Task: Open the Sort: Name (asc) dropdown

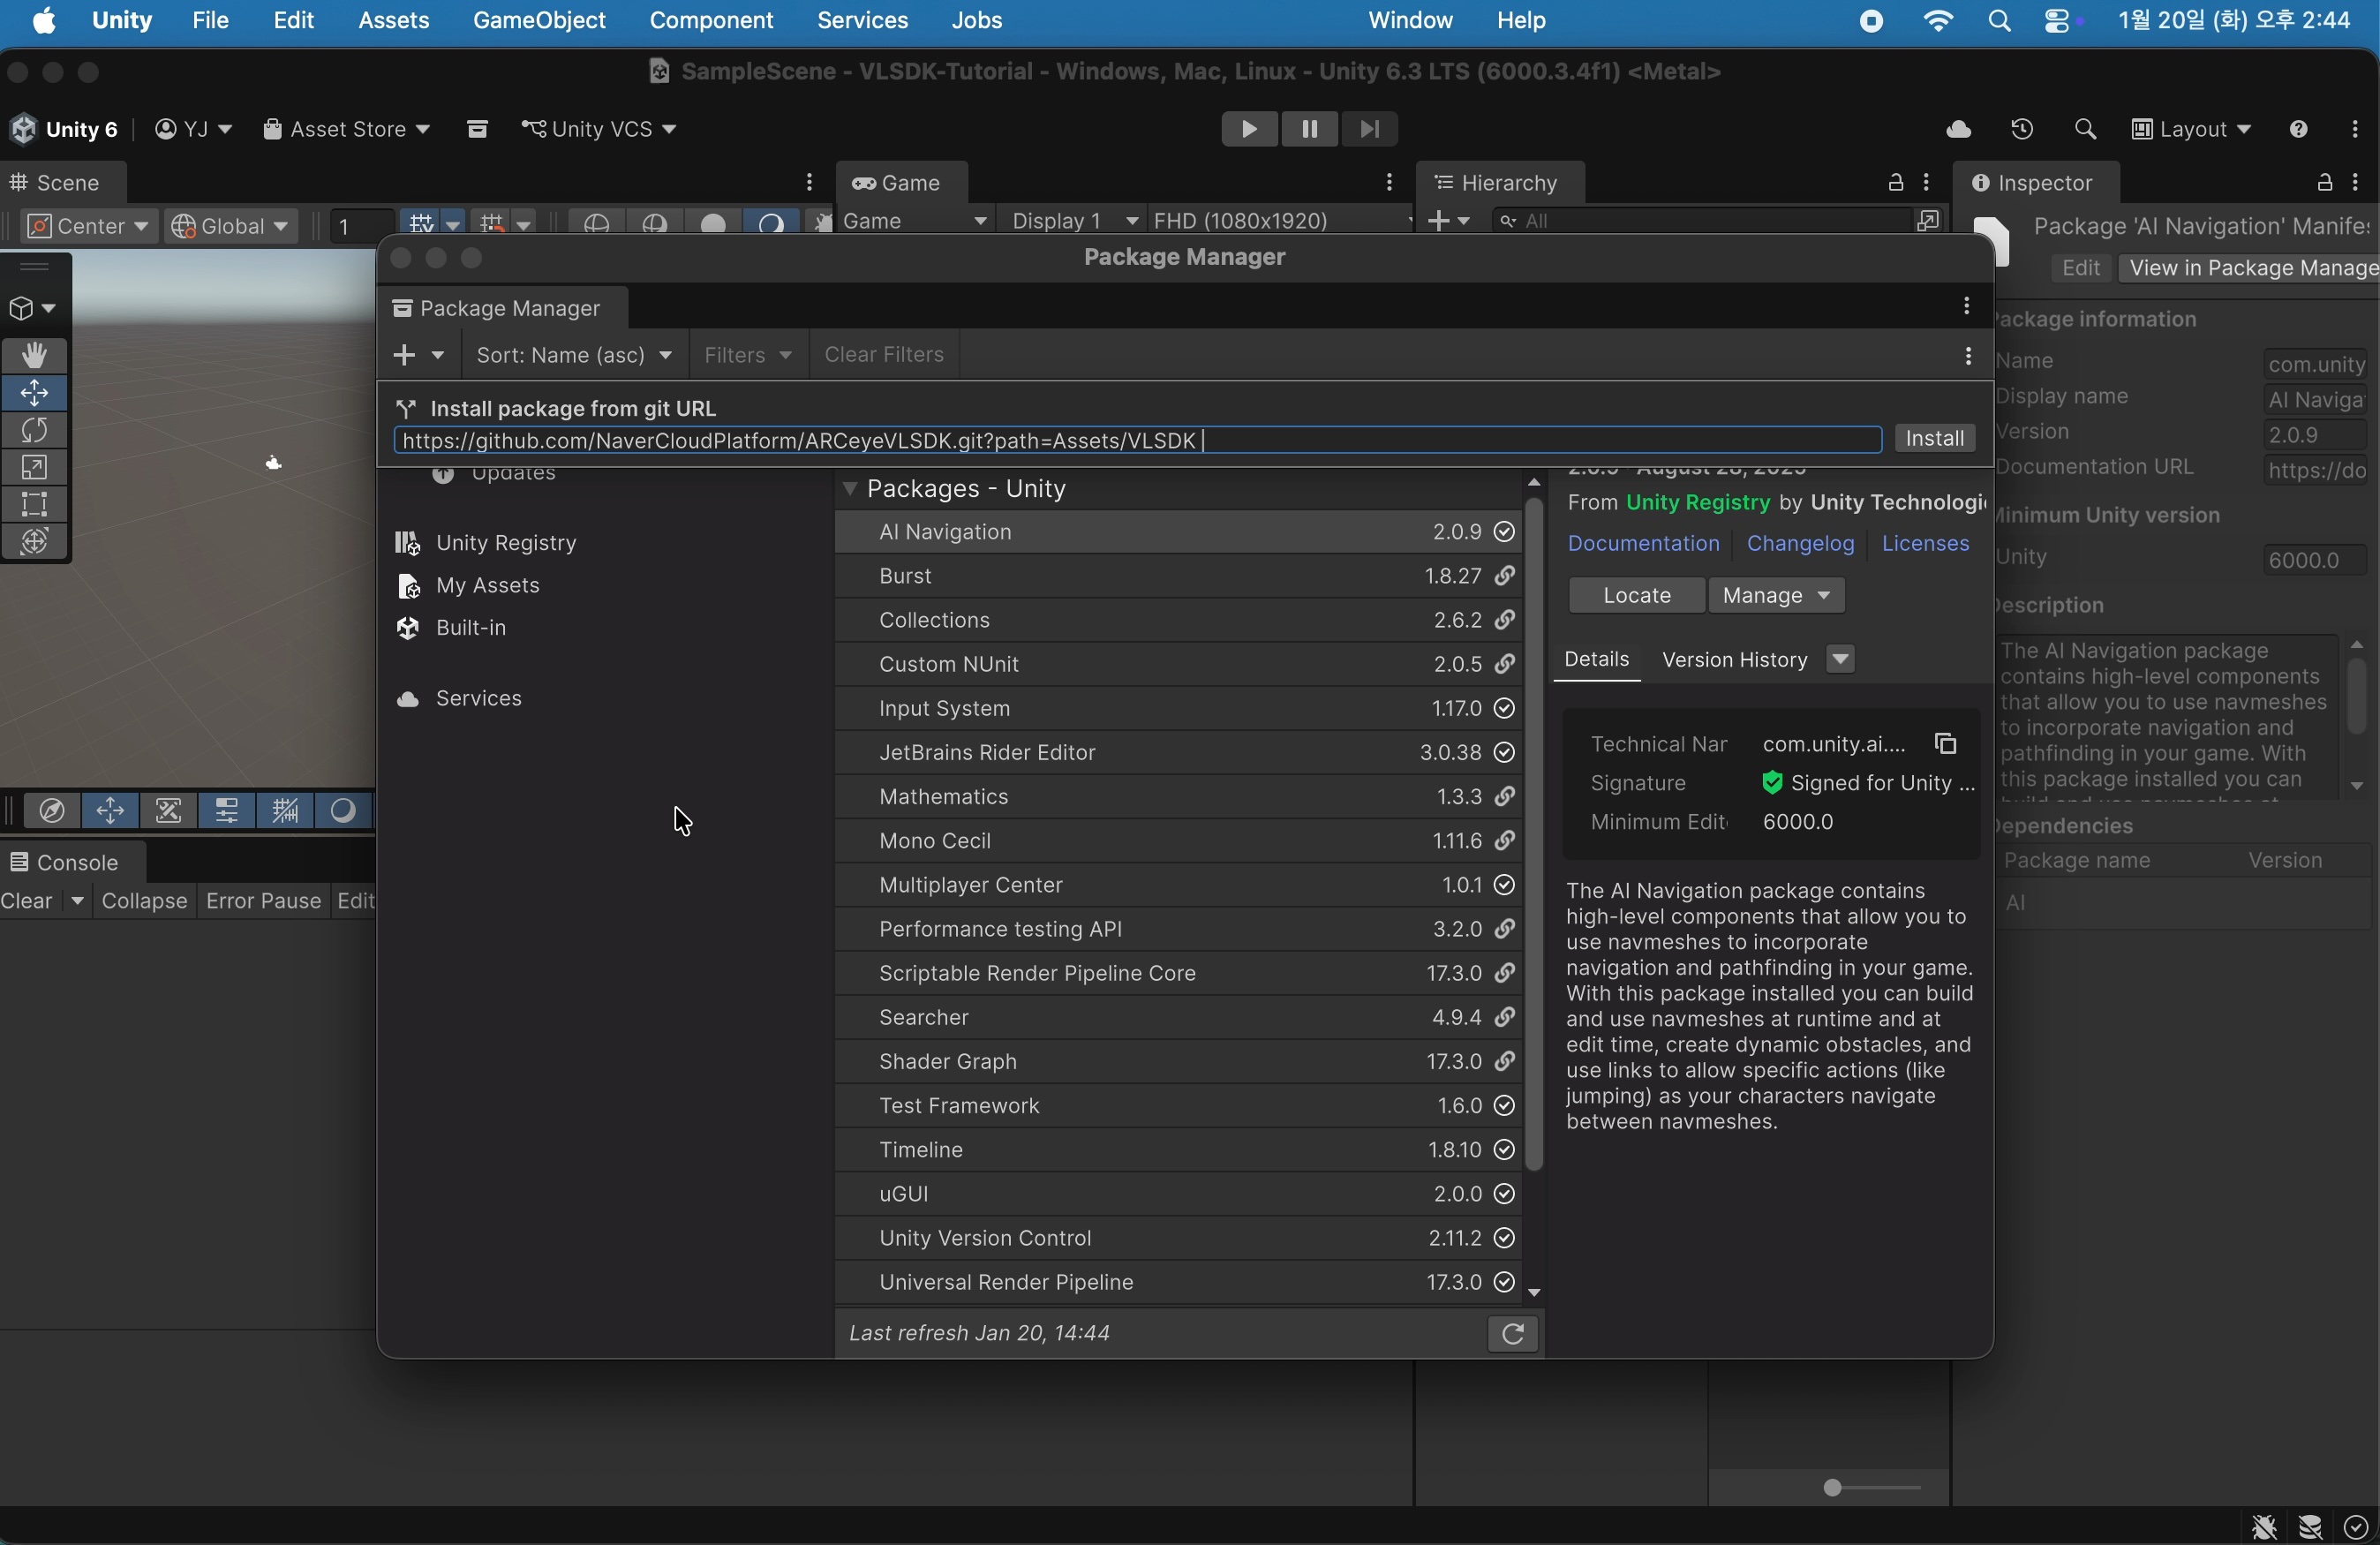Action: 574,355
